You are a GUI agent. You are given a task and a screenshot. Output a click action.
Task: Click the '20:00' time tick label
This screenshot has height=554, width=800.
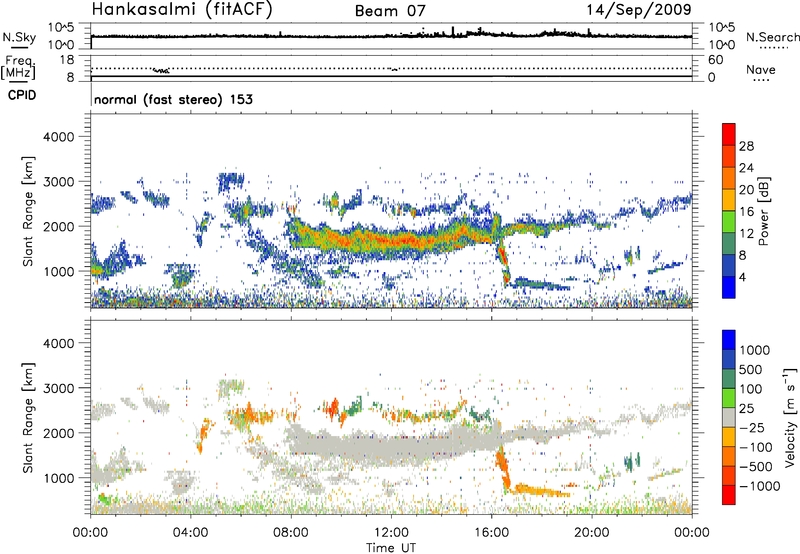click(x=591, y=533)
